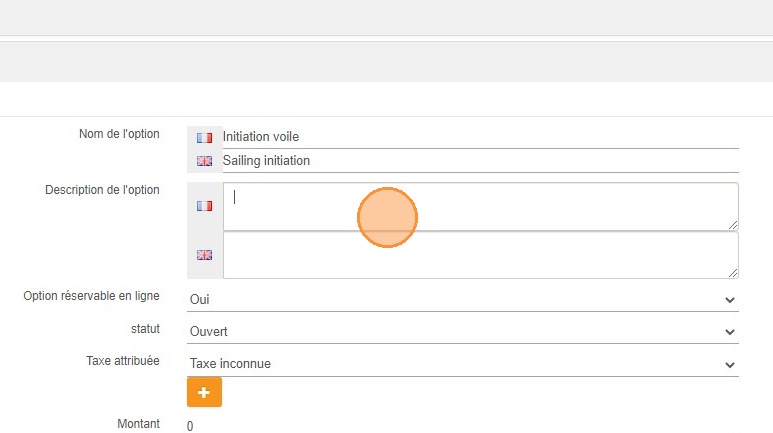Click the UK flag beside Sailing initiation
The image size is (773, 433).
coord(204,161)
